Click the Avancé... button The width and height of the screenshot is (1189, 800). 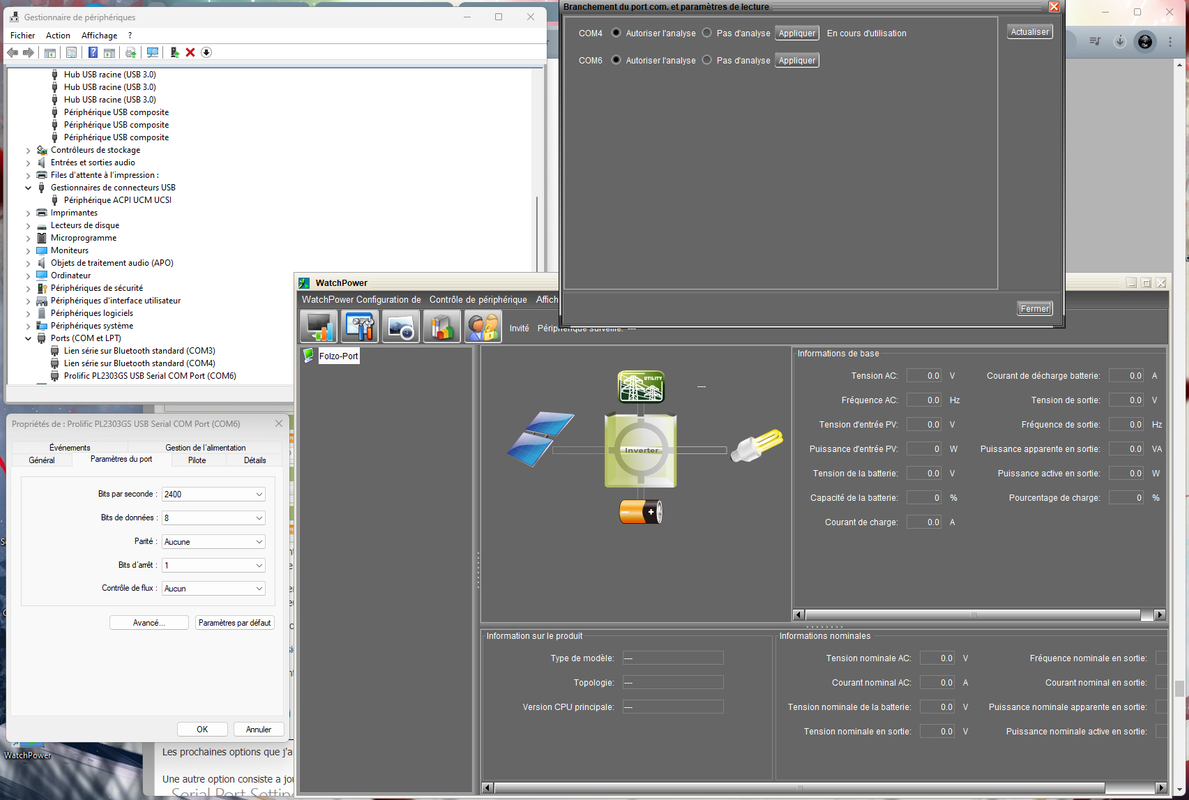(x=149, y=623)
